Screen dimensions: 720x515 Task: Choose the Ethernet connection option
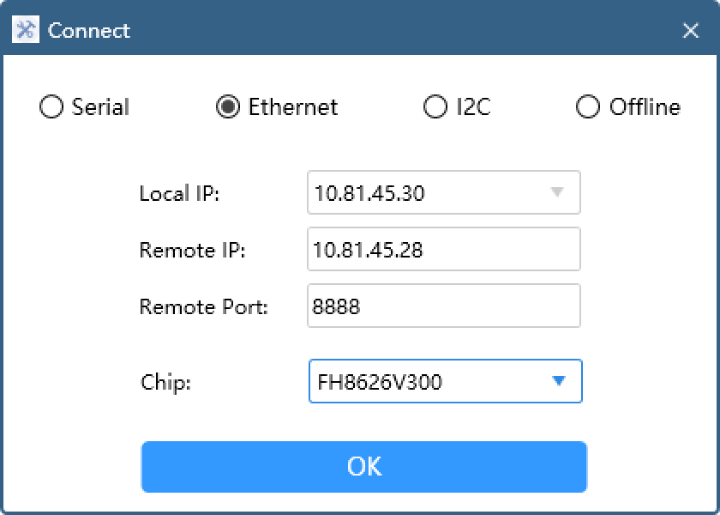coord(228,106)
